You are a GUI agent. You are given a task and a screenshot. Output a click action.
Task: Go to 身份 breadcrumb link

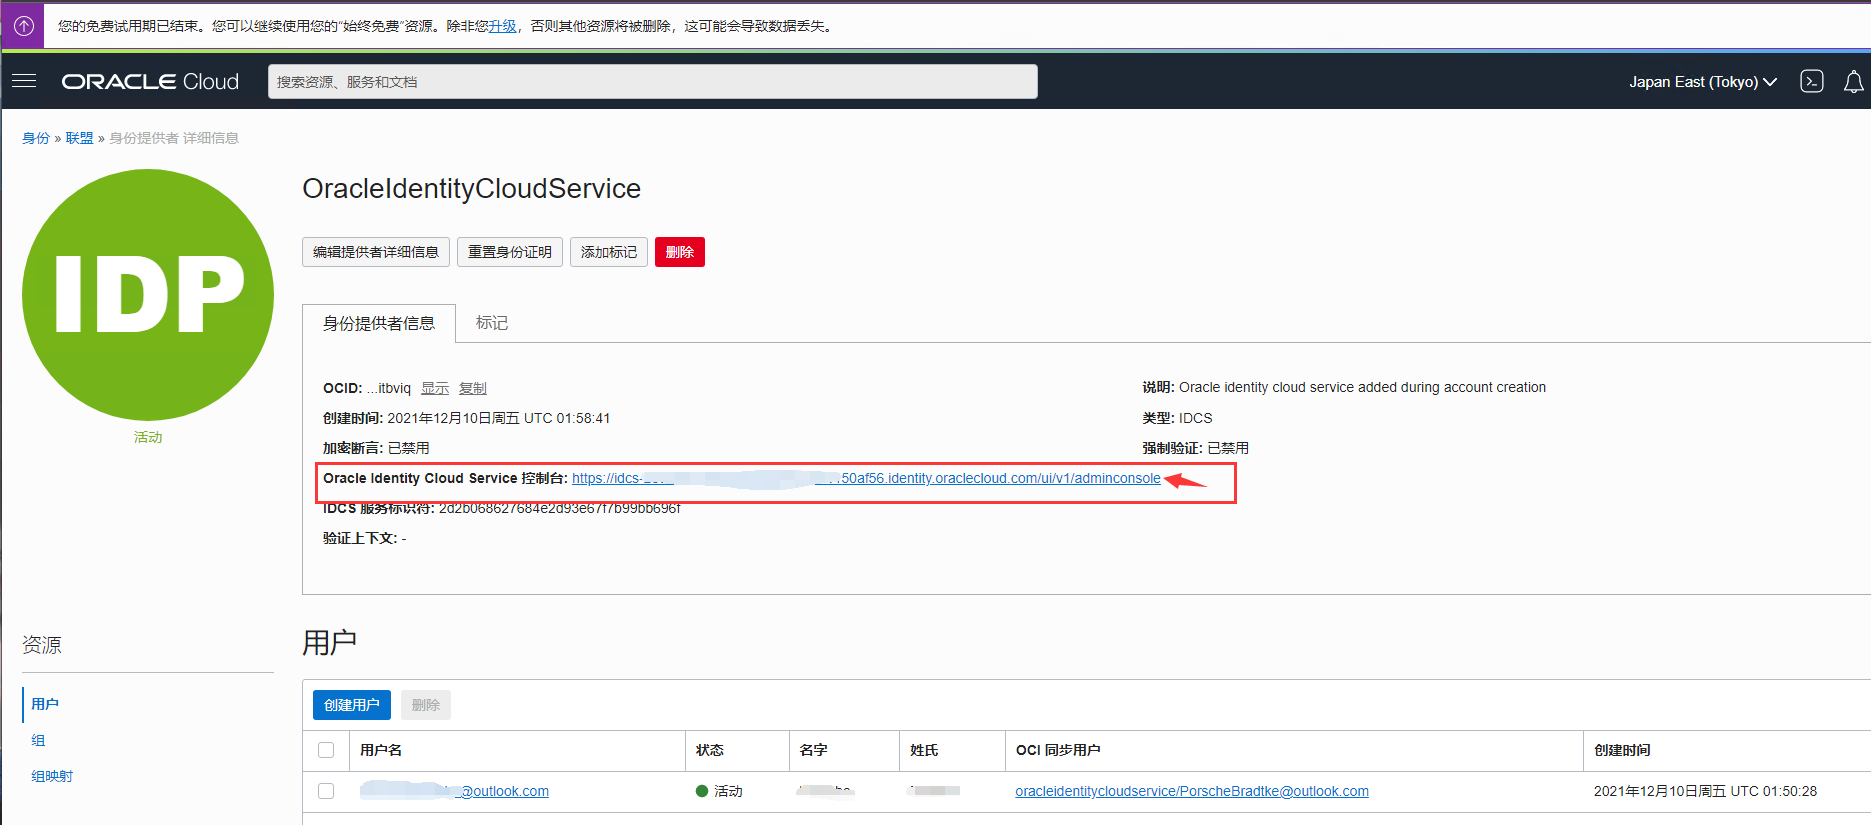pyautogui.click(x=36, y=138)
